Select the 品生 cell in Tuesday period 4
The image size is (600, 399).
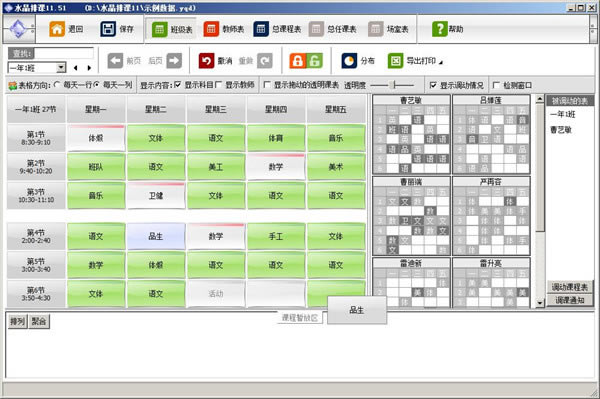pyautogui.click(x=156, y=236)
